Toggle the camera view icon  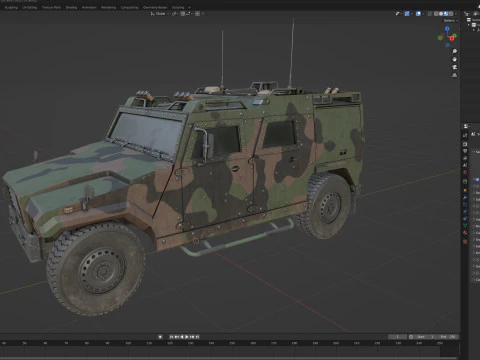tap(455, 67)
